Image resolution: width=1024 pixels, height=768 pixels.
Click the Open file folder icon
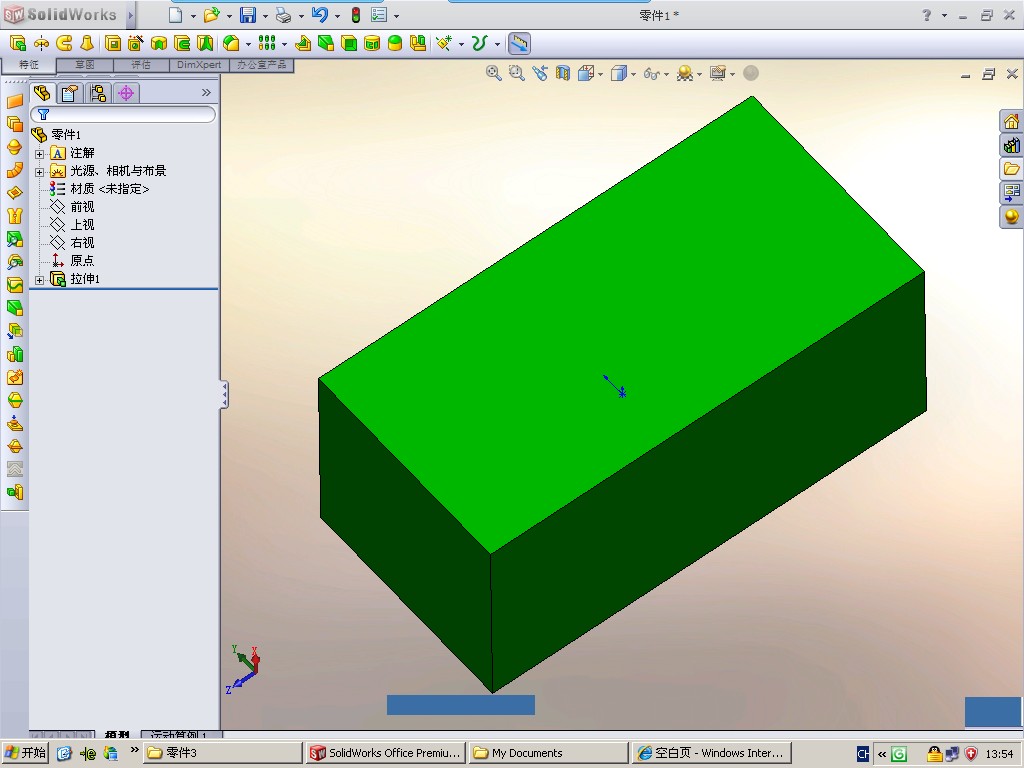point(211,14)
